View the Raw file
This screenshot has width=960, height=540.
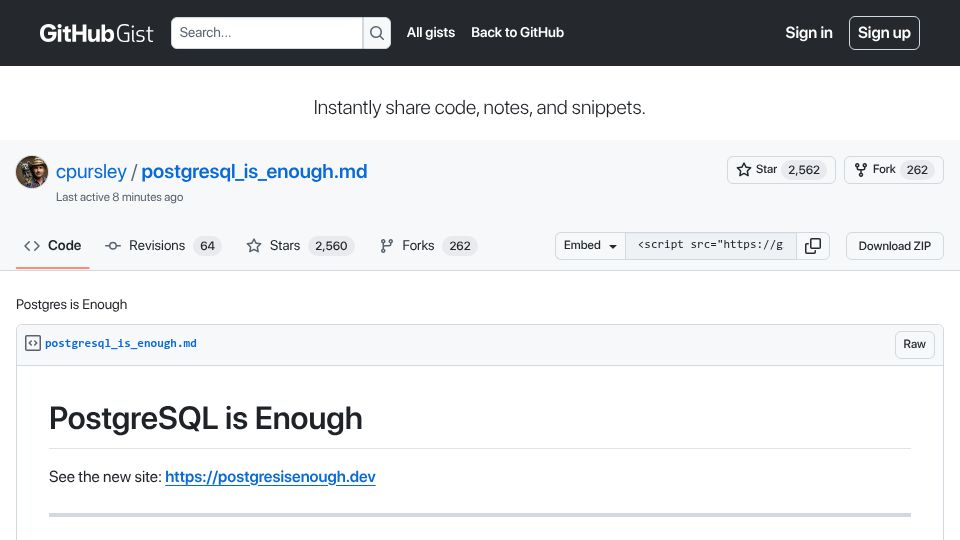point(914,344)
